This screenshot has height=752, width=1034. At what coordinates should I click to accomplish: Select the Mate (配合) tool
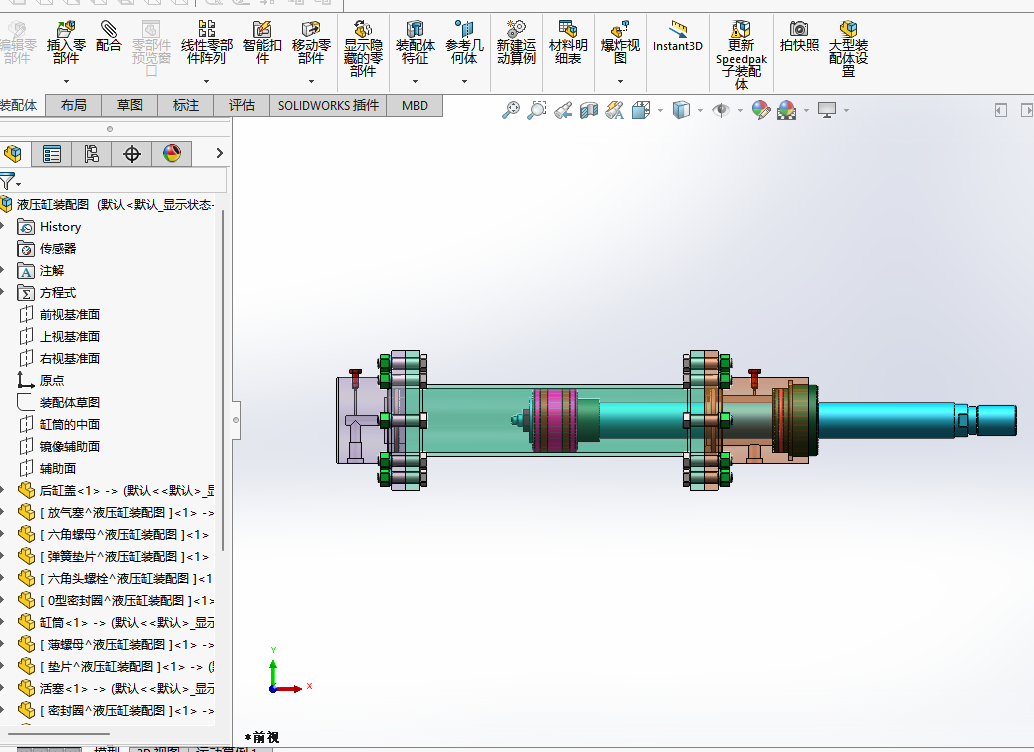[x=108, y=37]
